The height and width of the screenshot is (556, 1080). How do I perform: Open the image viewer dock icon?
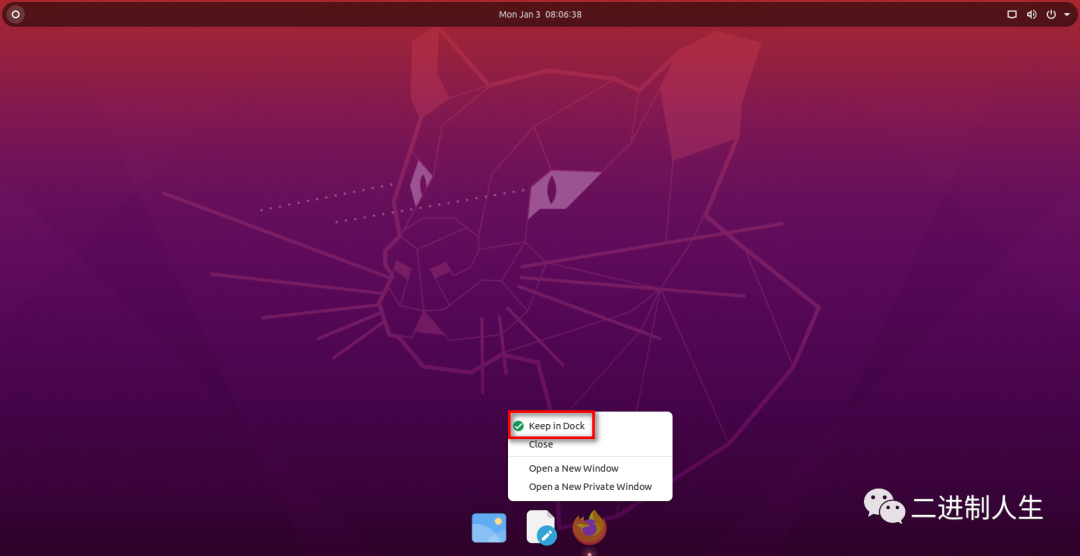(x=489, y=527)
